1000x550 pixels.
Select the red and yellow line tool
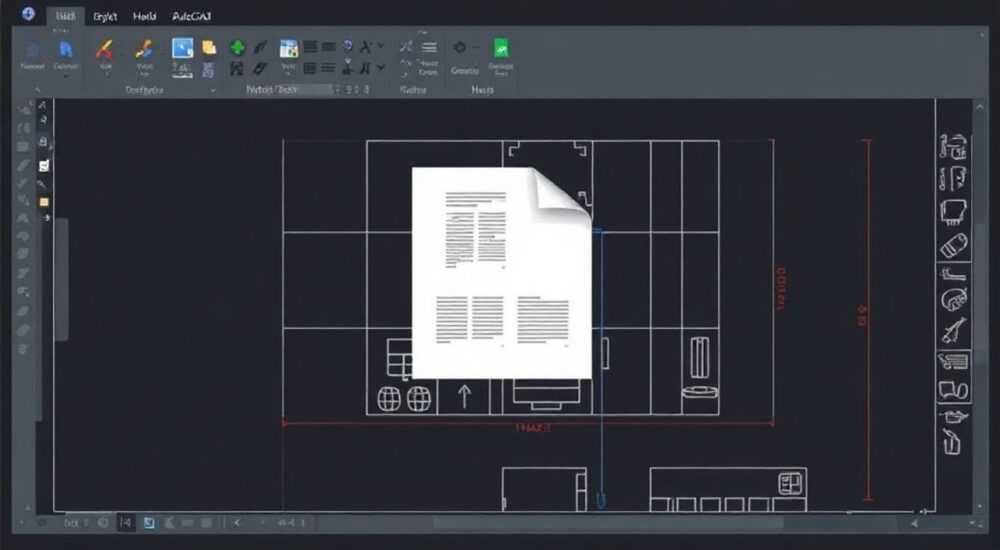pyautogui.click(x=105, y=49)
